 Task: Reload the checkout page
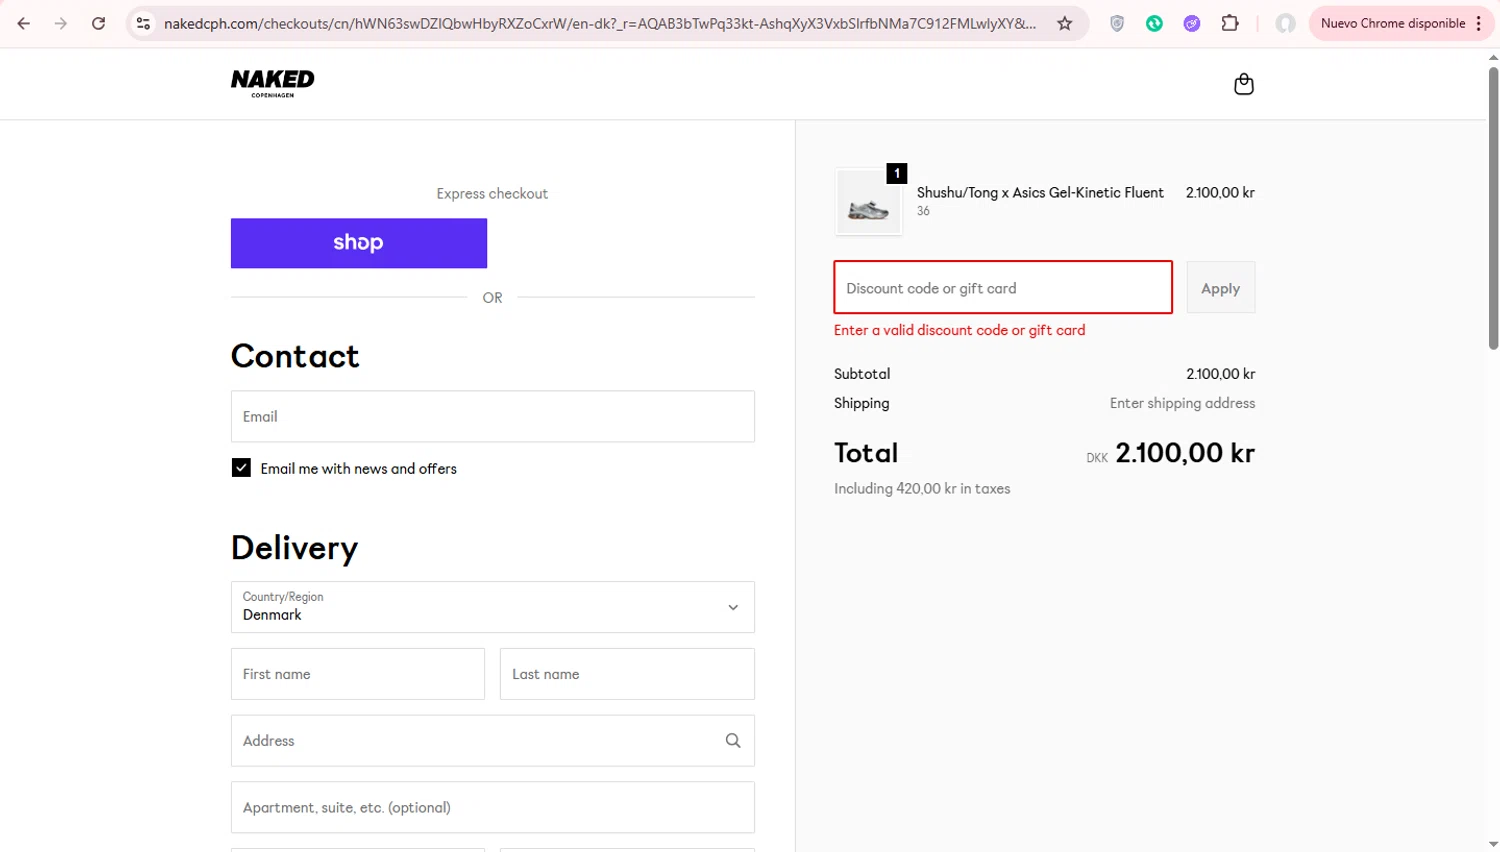[98, 23]
